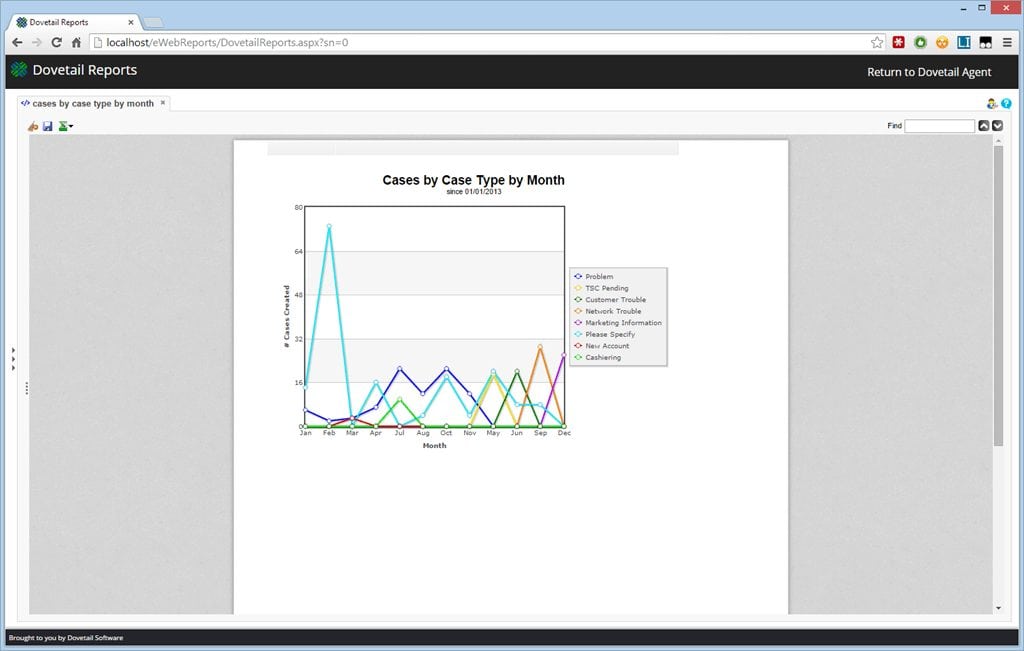Expand the collapsed left sidebar handle
The width and height of the screenshot is (1024, 651).
(x=27, y=386)
